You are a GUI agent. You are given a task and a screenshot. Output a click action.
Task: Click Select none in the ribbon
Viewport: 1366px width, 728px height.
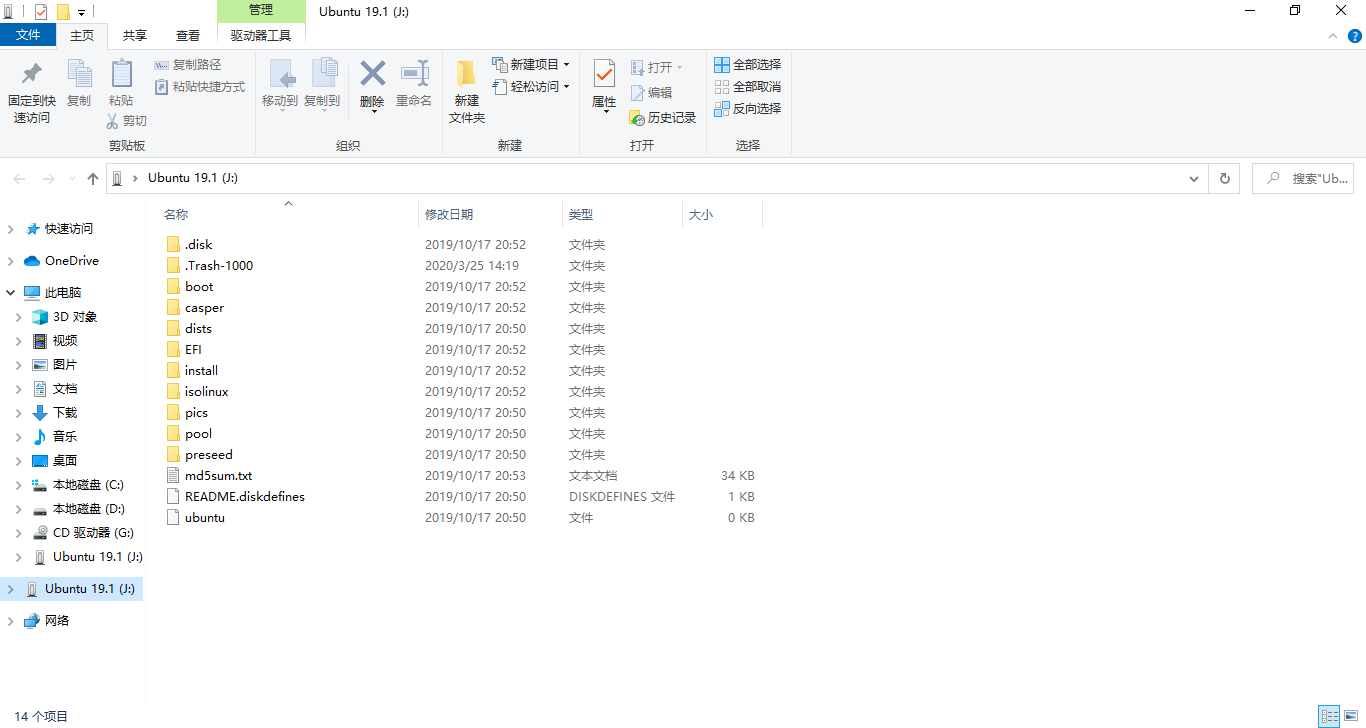pos(747,87)
